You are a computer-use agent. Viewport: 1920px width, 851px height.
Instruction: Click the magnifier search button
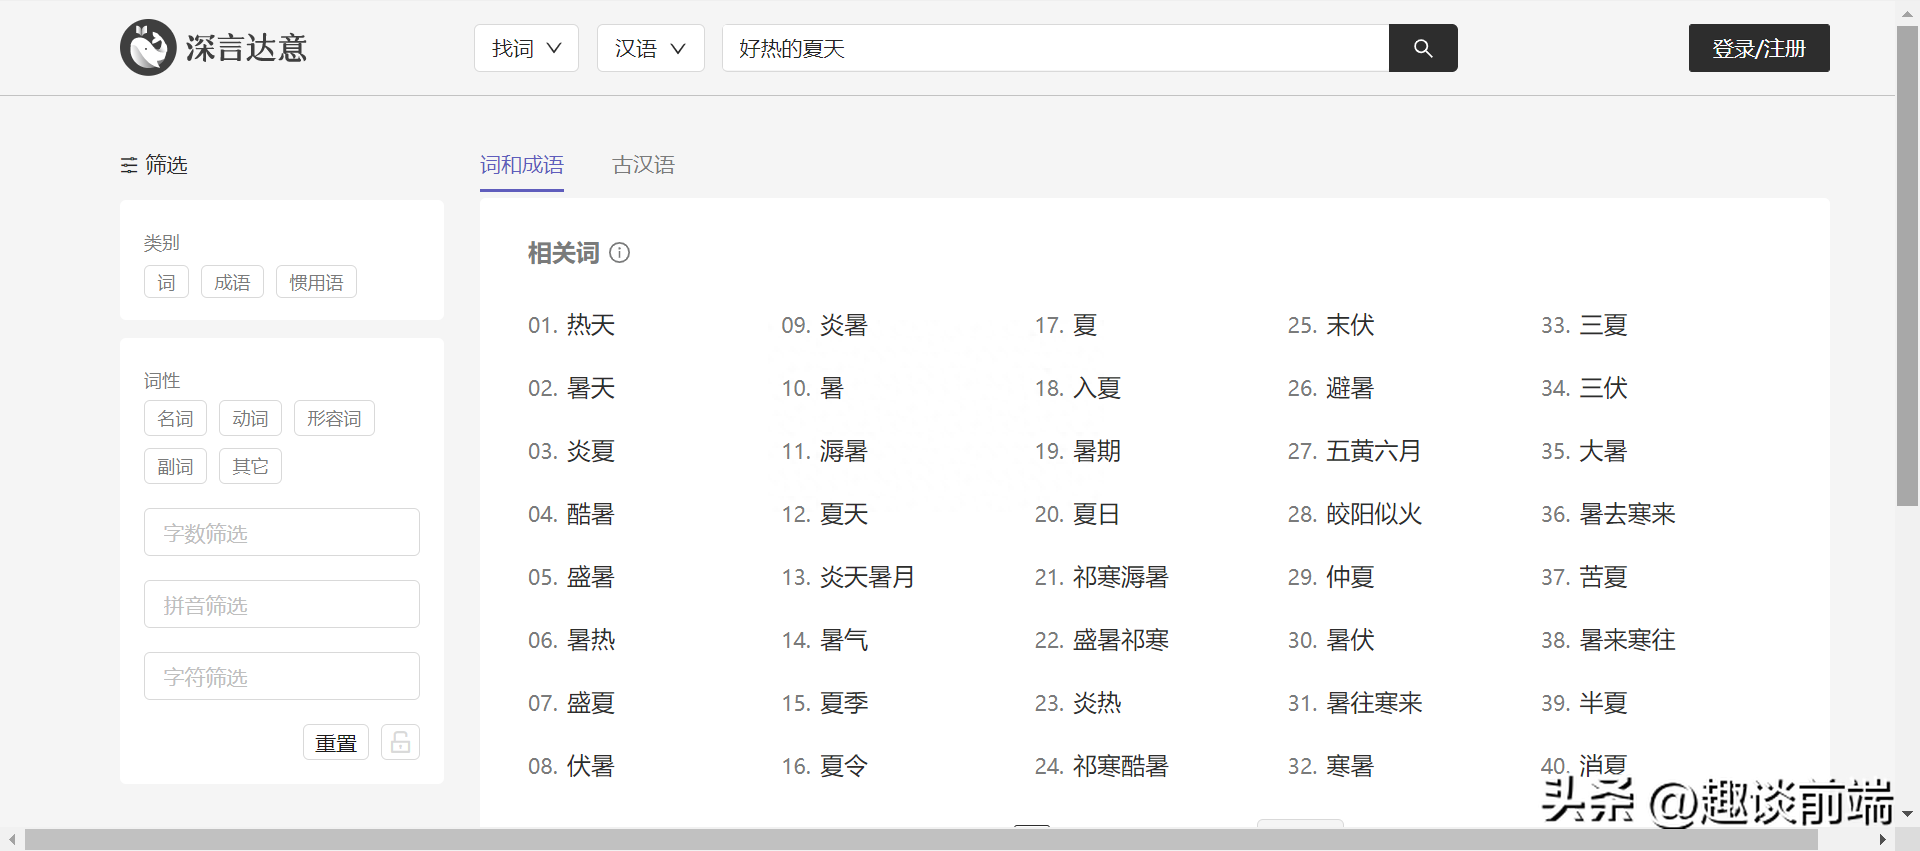pos(1422,48)
